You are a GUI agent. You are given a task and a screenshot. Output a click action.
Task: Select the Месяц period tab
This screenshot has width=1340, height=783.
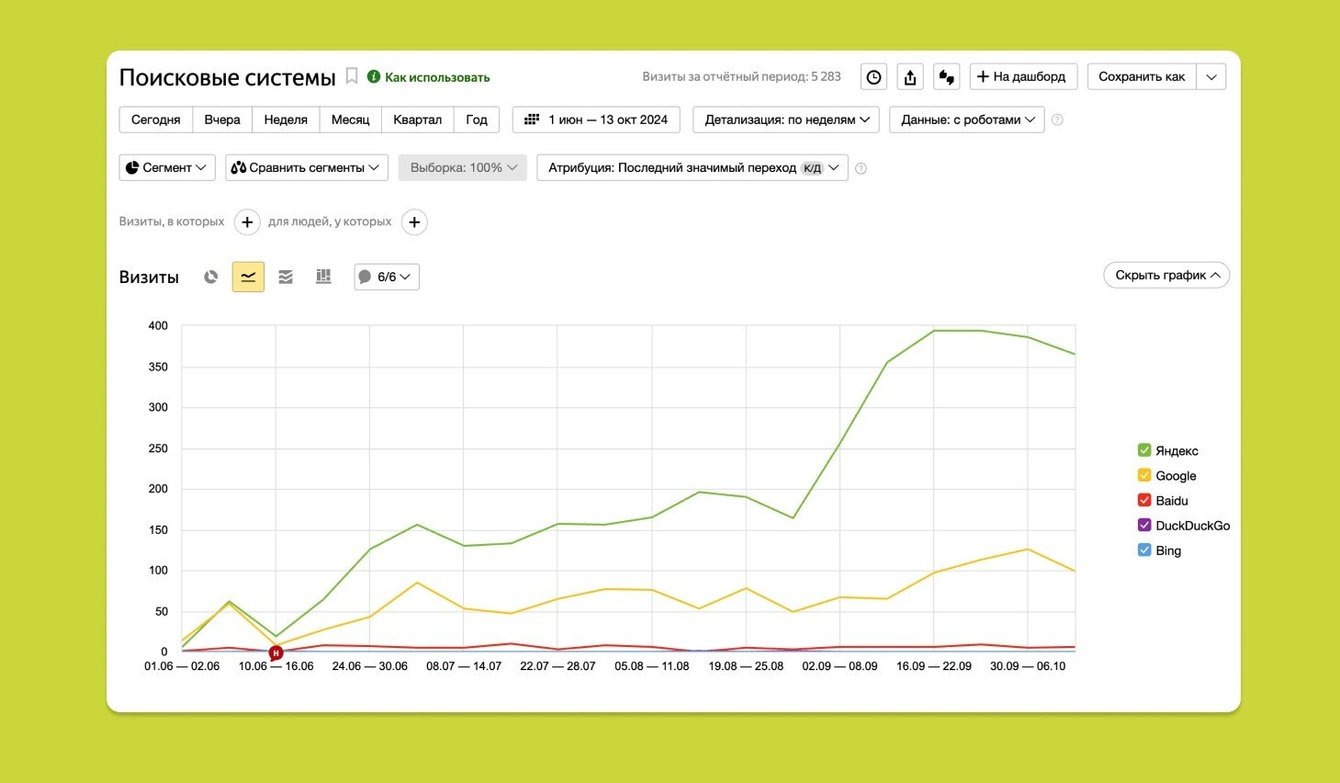(x=350, y=120)
